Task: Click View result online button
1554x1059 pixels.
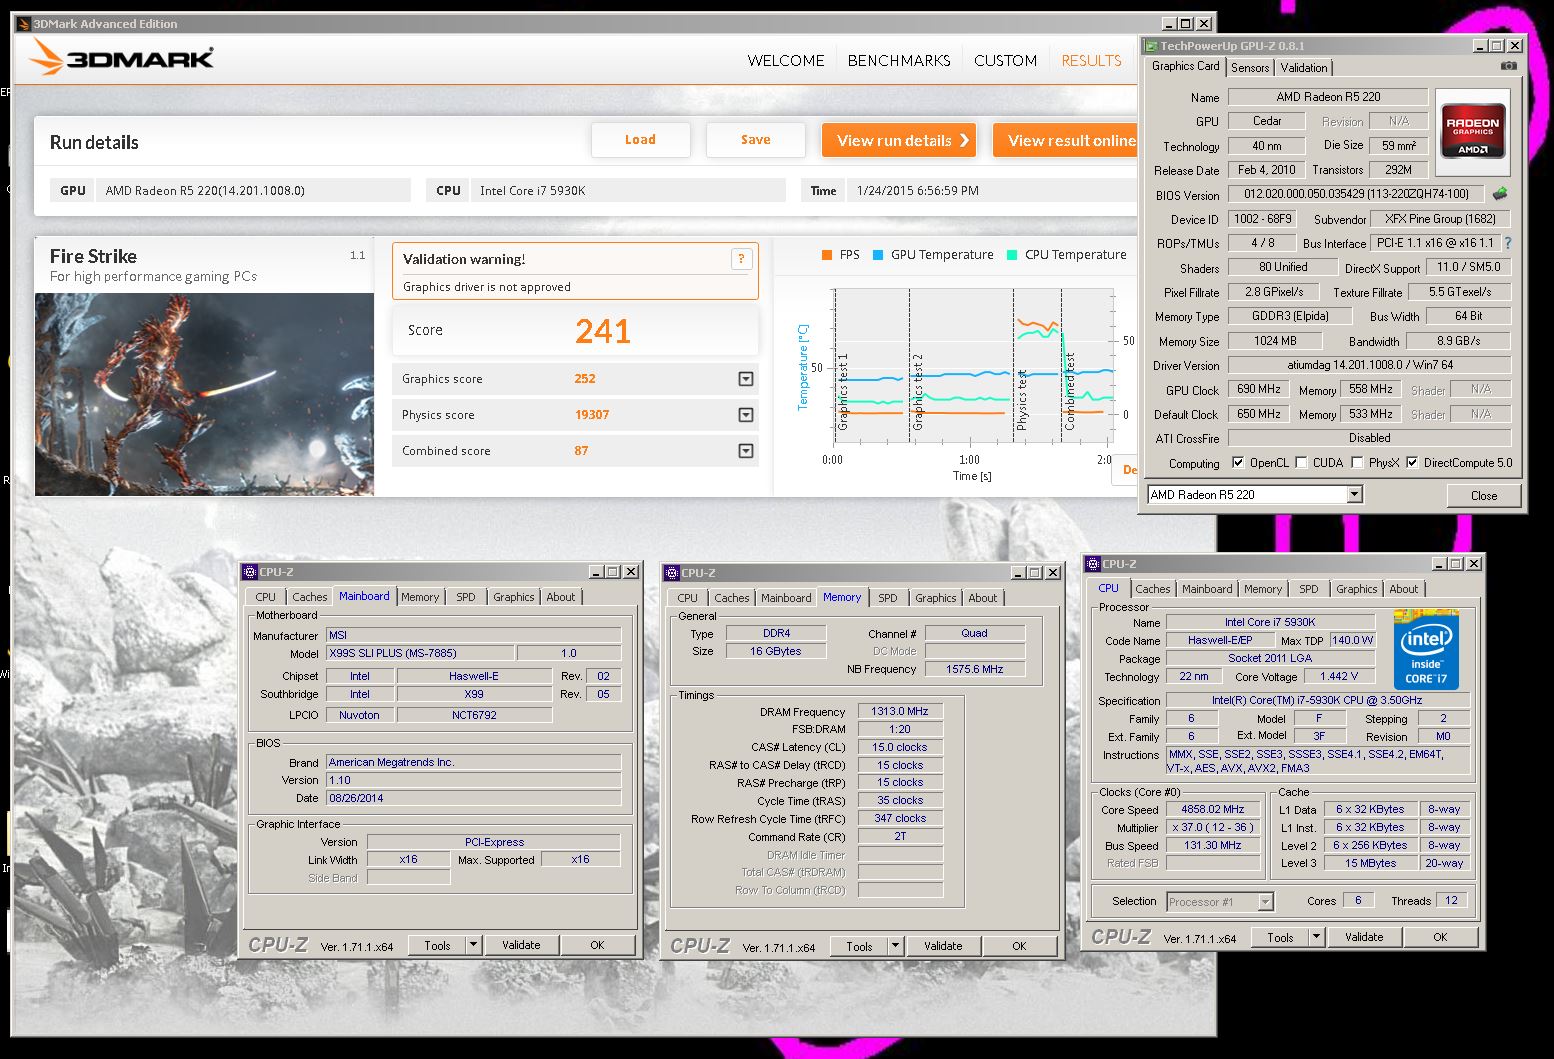Action: [x=1066, y=141]
